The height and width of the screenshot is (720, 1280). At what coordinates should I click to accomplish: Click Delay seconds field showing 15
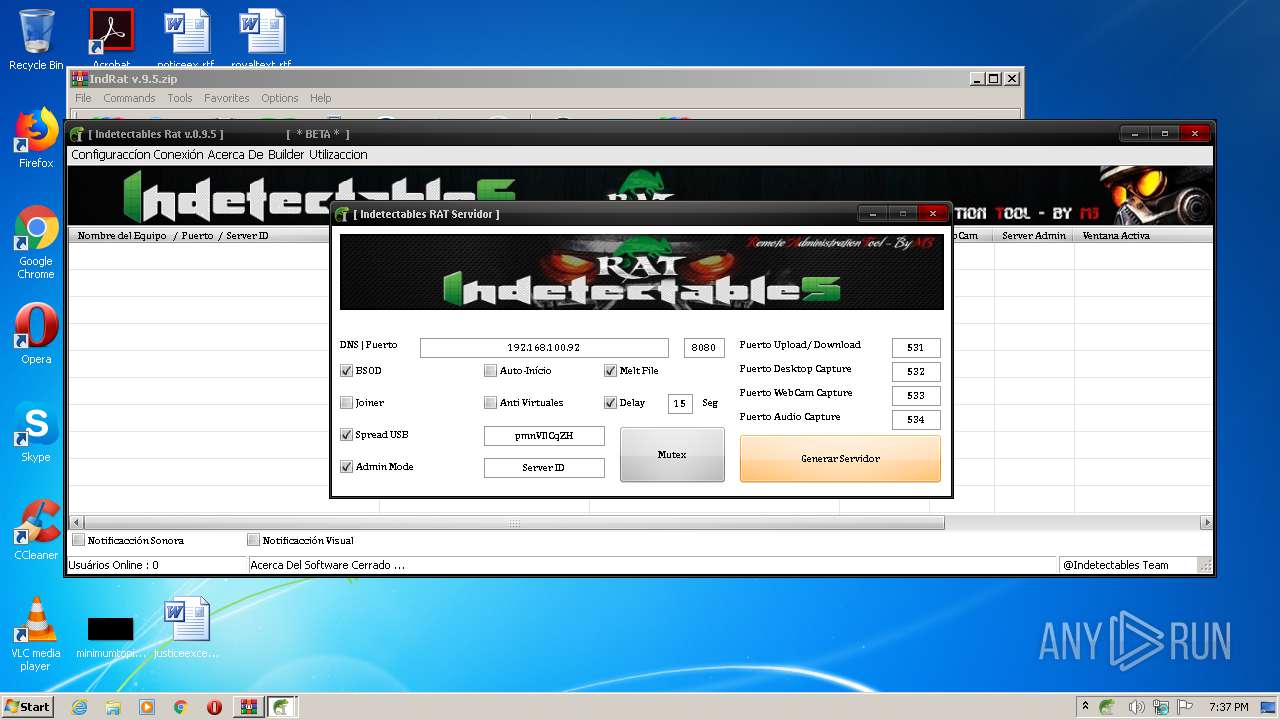pos(680,404)
